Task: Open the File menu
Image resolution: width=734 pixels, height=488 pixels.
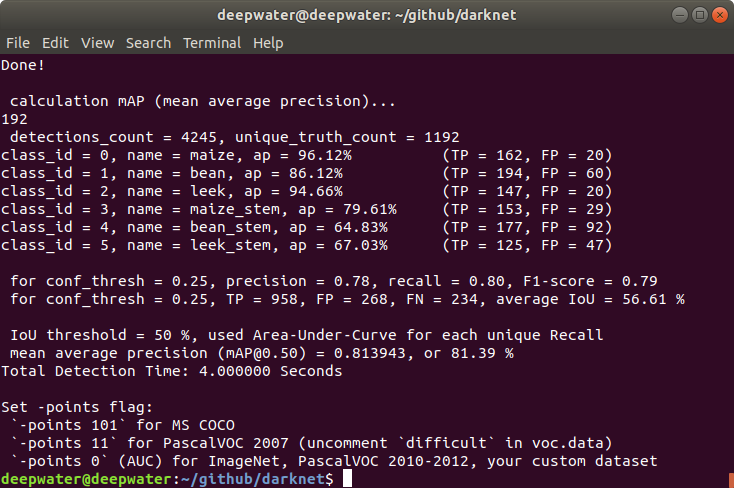Action: [18, 43]
